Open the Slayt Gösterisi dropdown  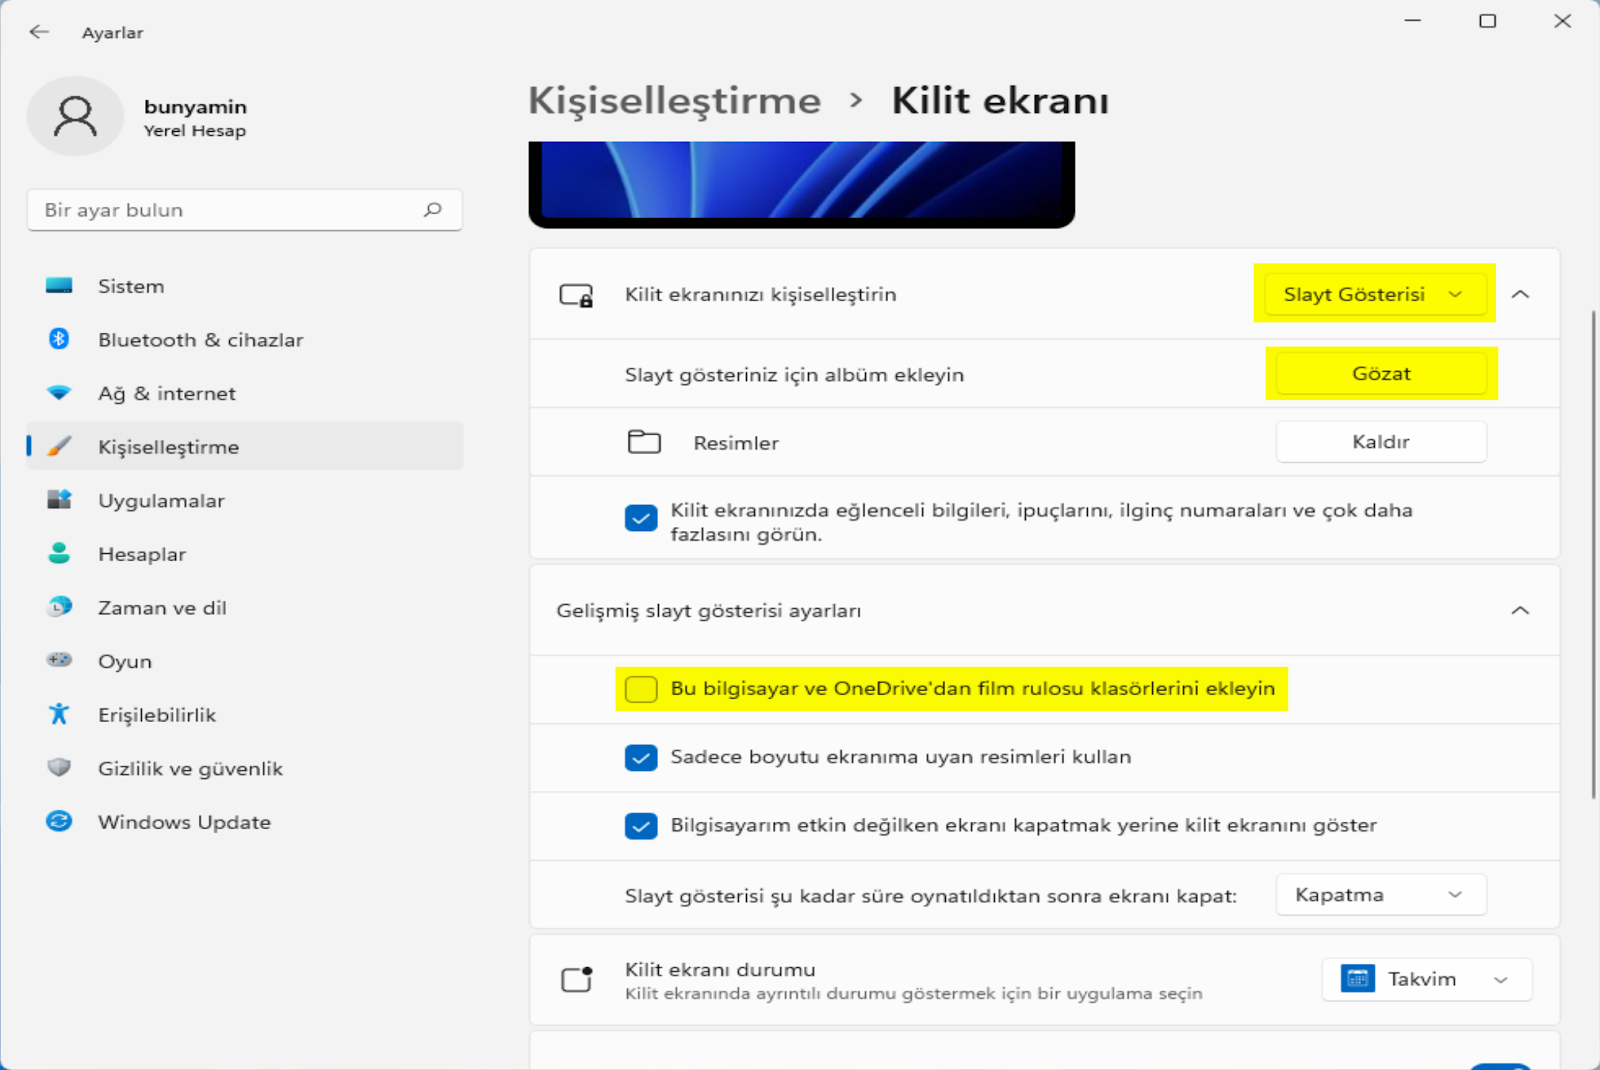[x=1375, y=294]
